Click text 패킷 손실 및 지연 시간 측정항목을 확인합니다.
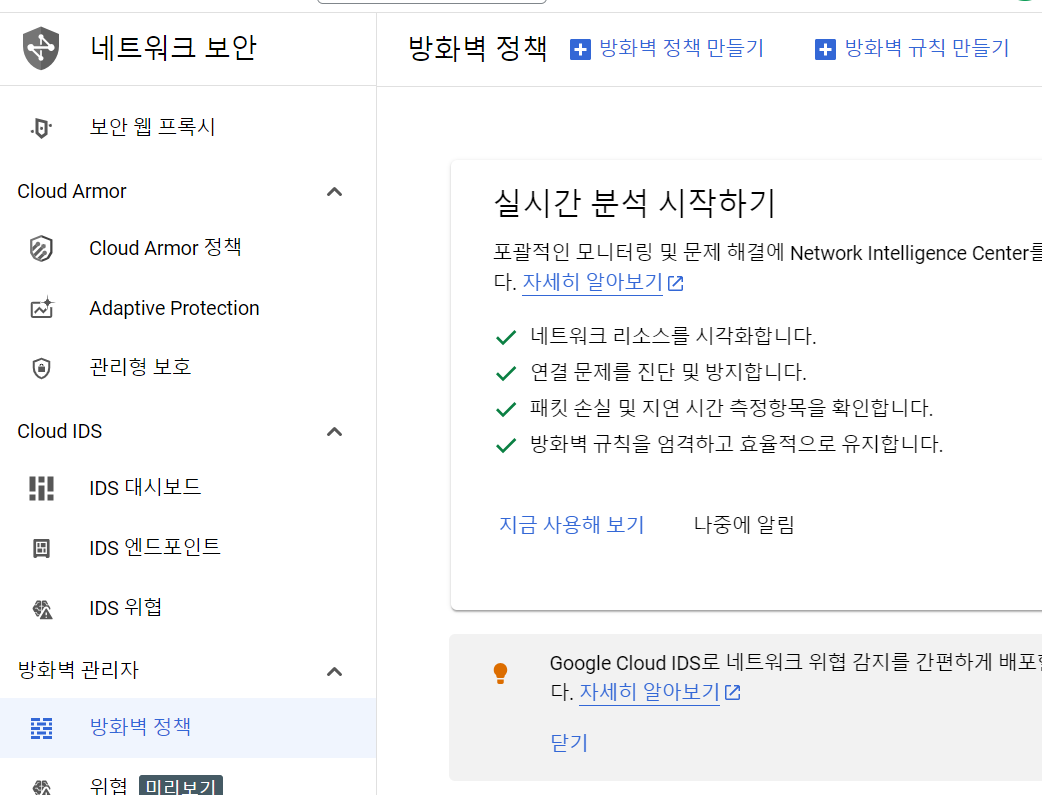Screen dimensions: 1042x795 [x=732, y=407]
